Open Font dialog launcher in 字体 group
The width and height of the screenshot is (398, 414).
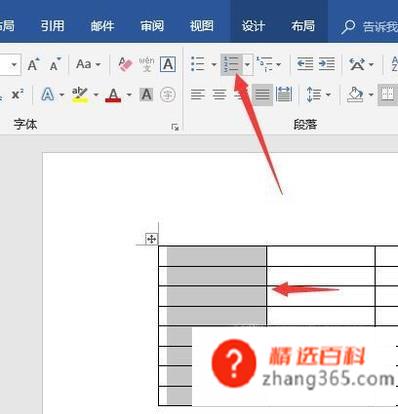(175, 127)
